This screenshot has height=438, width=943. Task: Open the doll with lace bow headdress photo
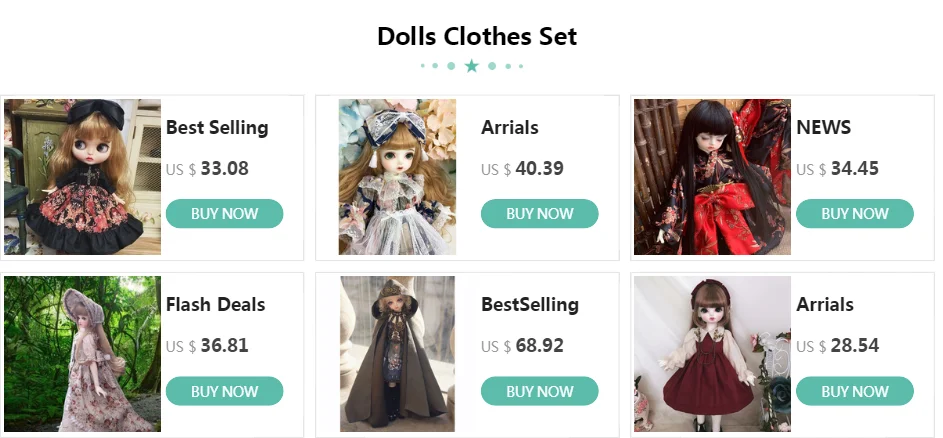point(397,177)
